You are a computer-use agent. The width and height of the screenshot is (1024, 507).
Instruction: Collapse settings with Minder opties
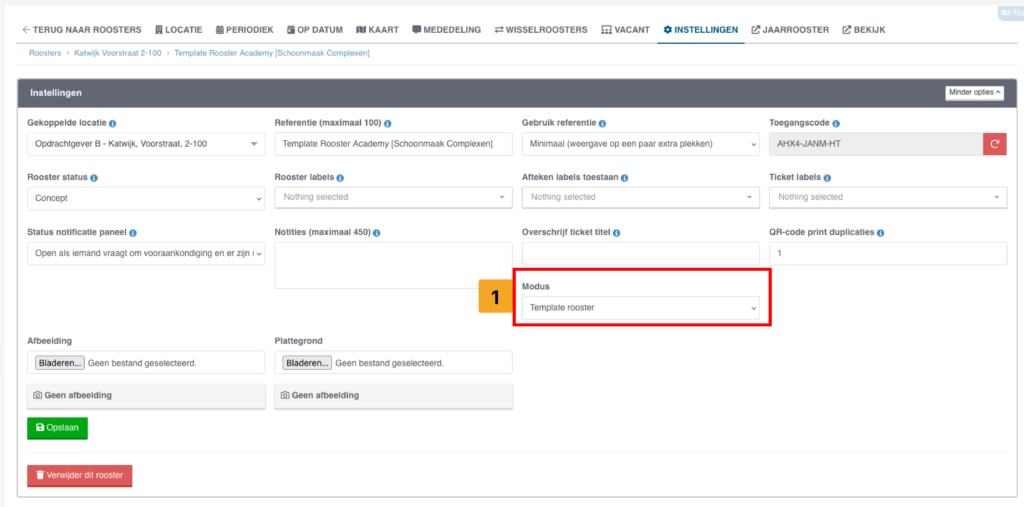pyautogui.click(x=974, y=93)
